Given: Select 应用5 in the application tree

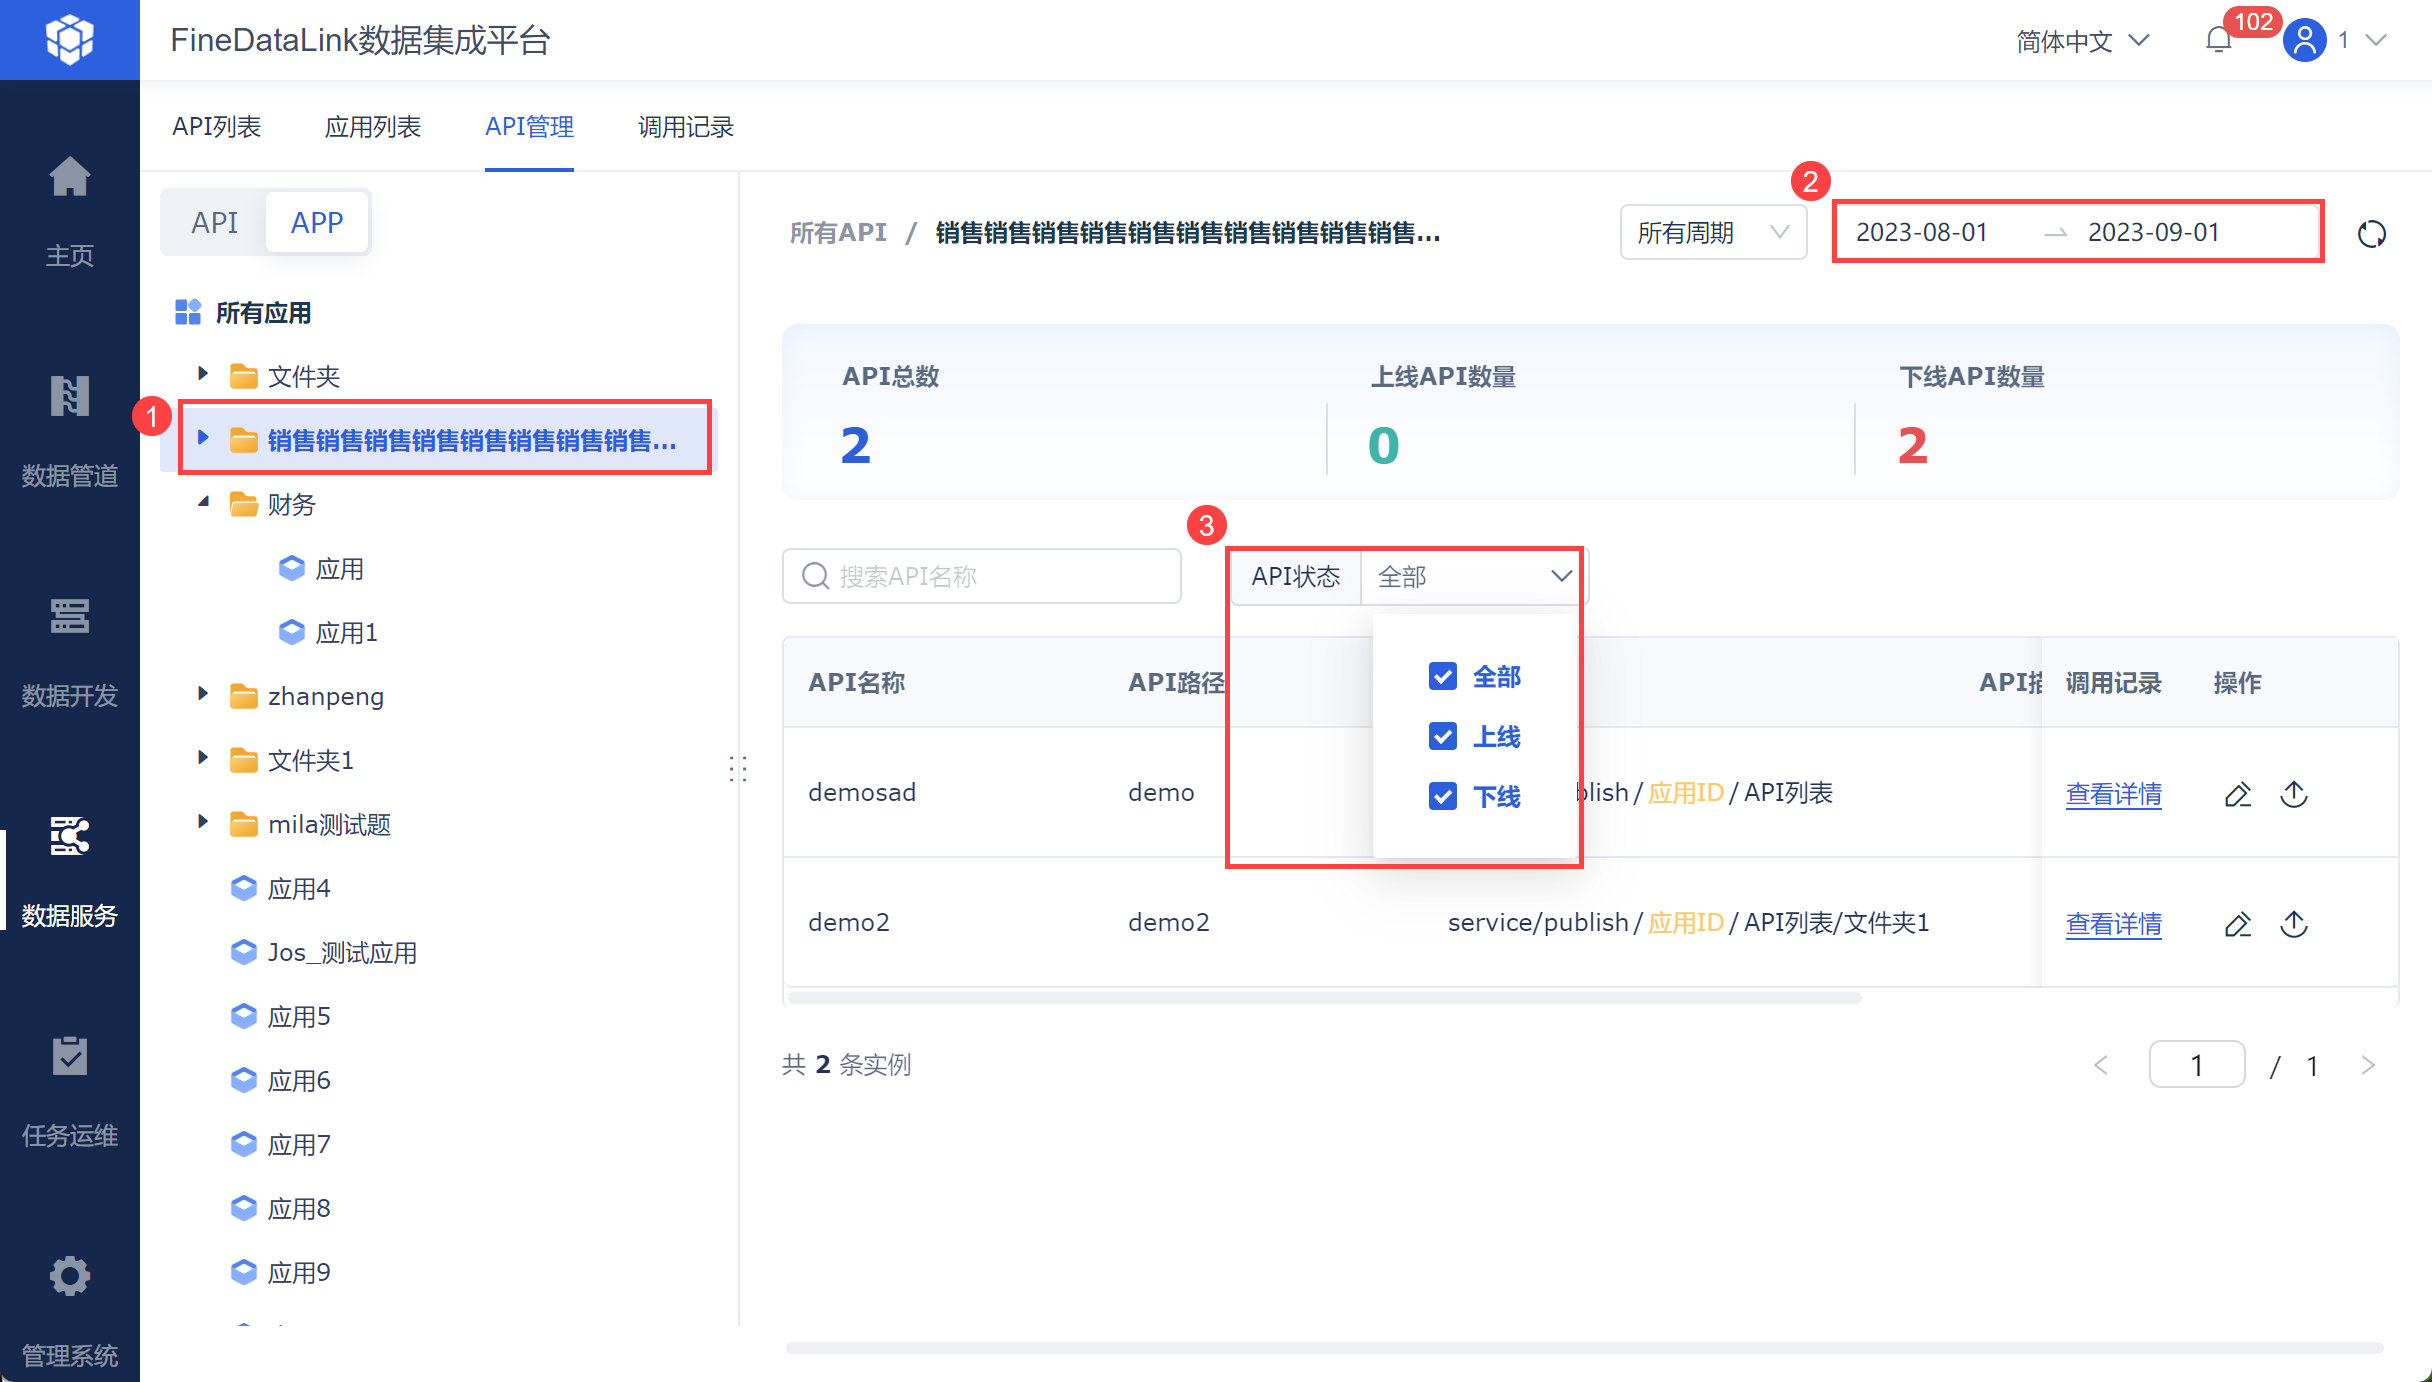Looking at the screenshot, I should pyautogui.click(x=298, y=1017).
